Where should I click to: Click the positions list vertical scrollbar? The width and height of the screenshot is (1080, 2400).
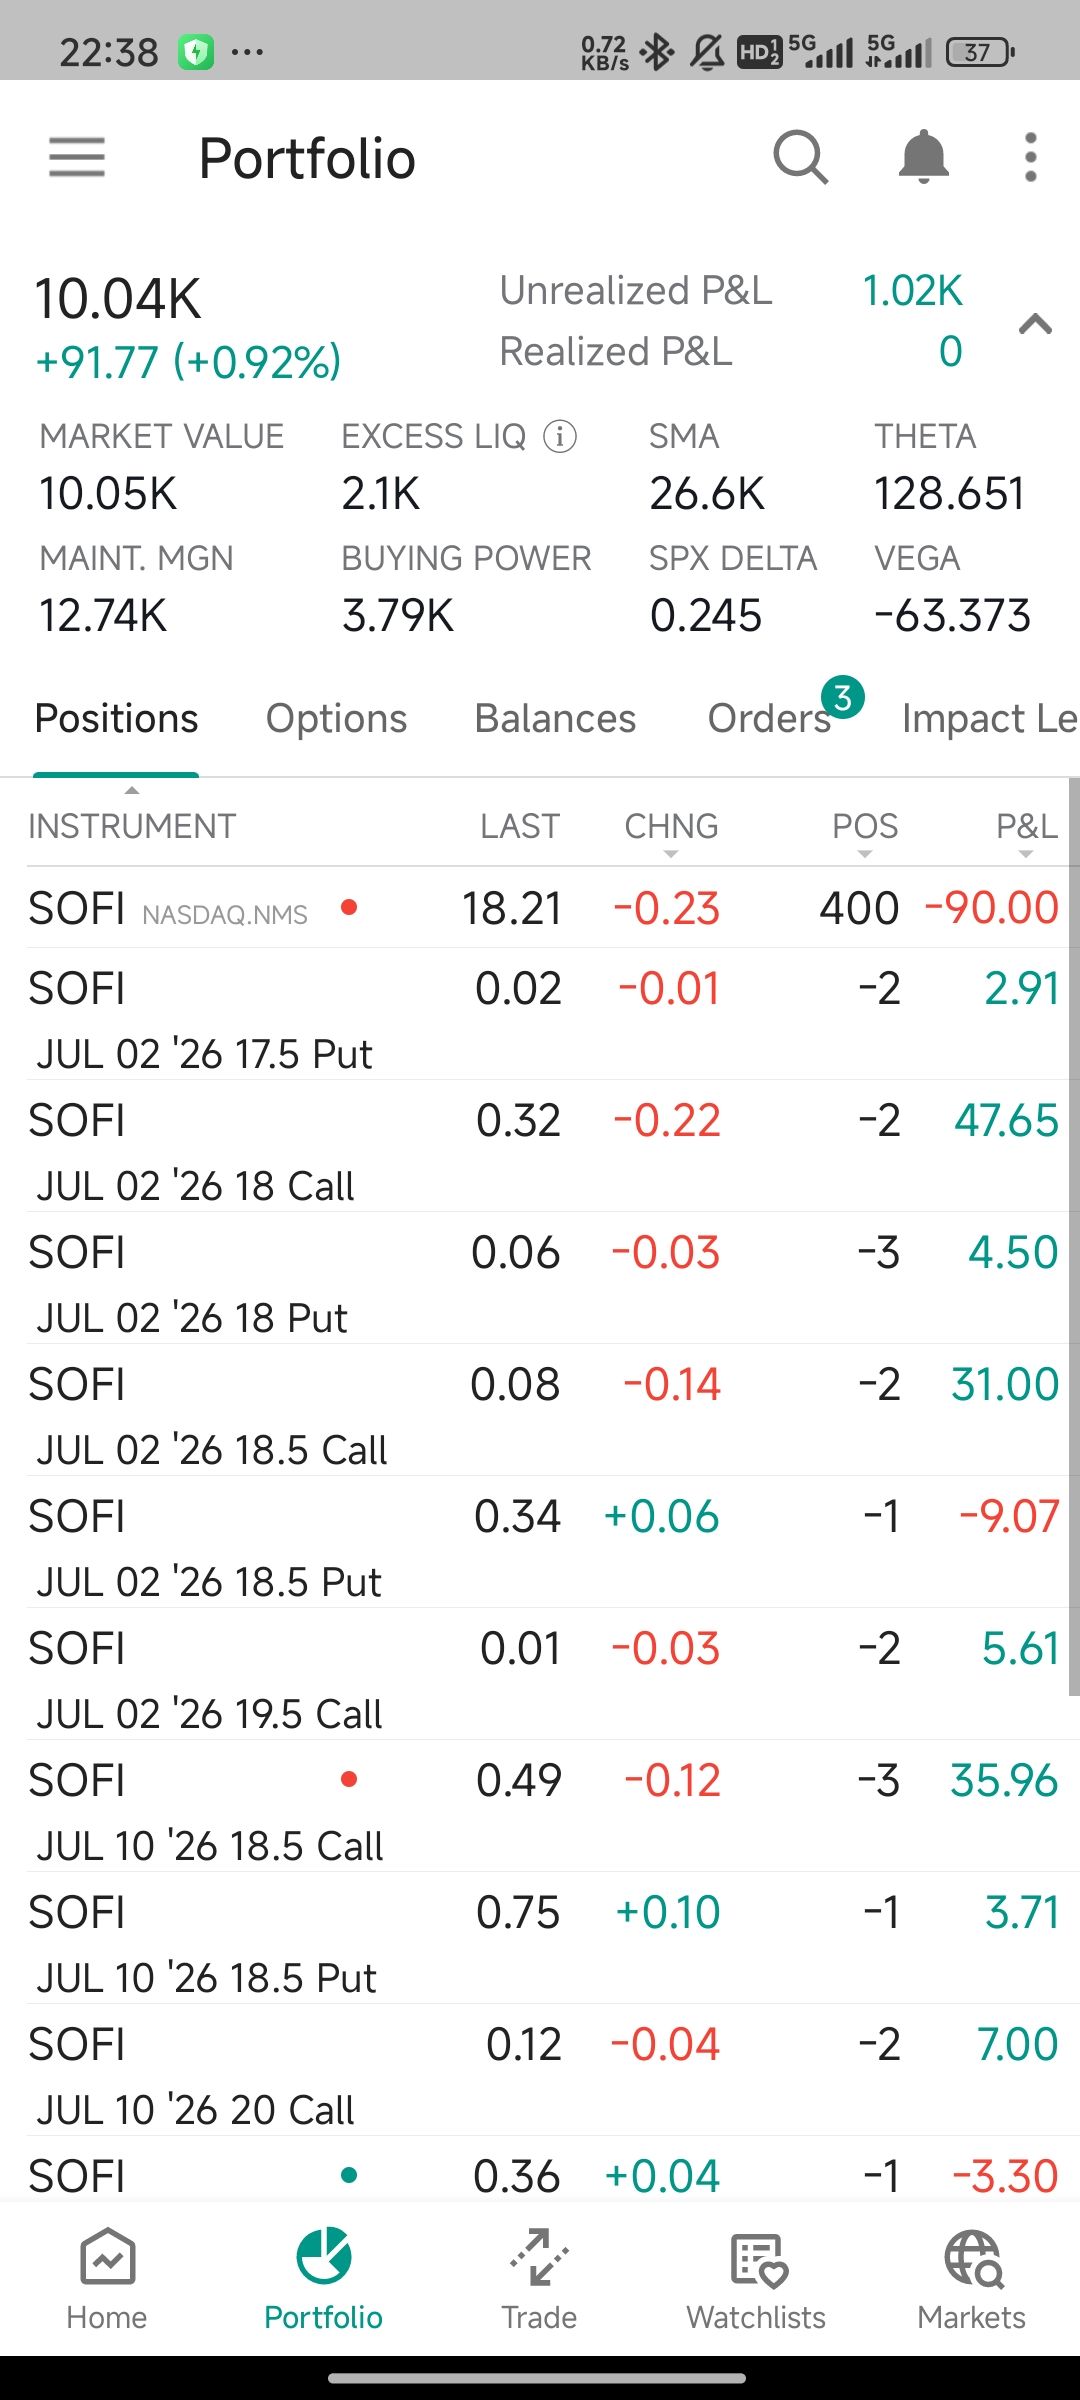tap(1074, 1237)
